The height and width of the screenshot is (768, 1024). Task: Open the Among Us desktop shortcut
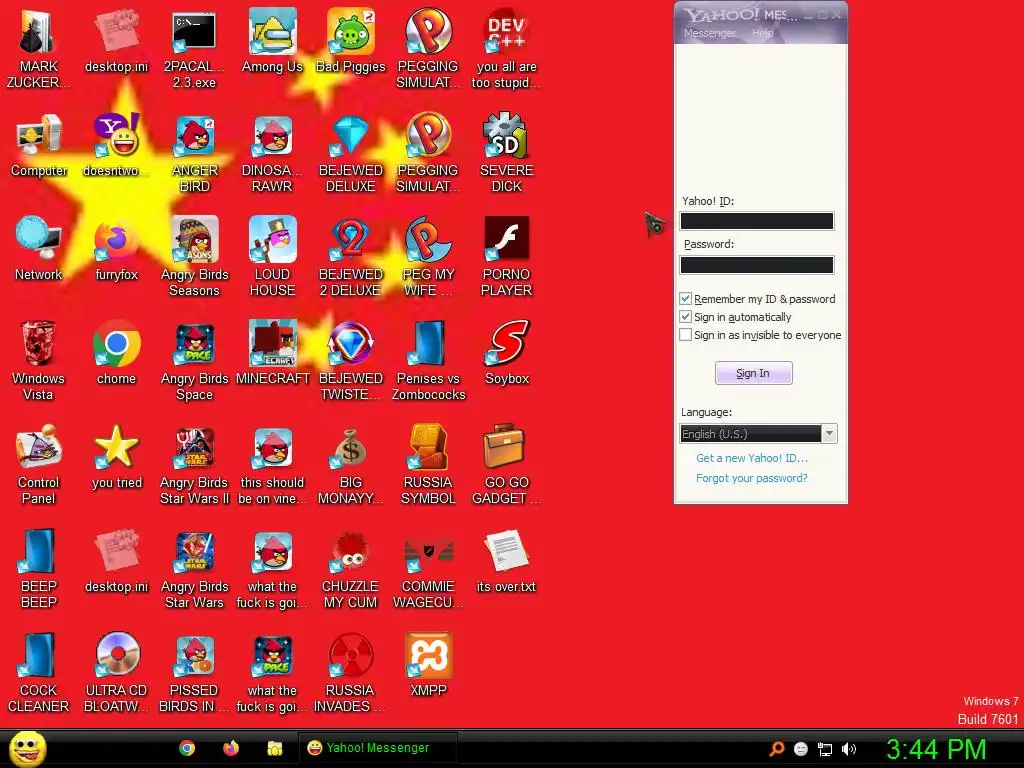[x=272, y=41]
